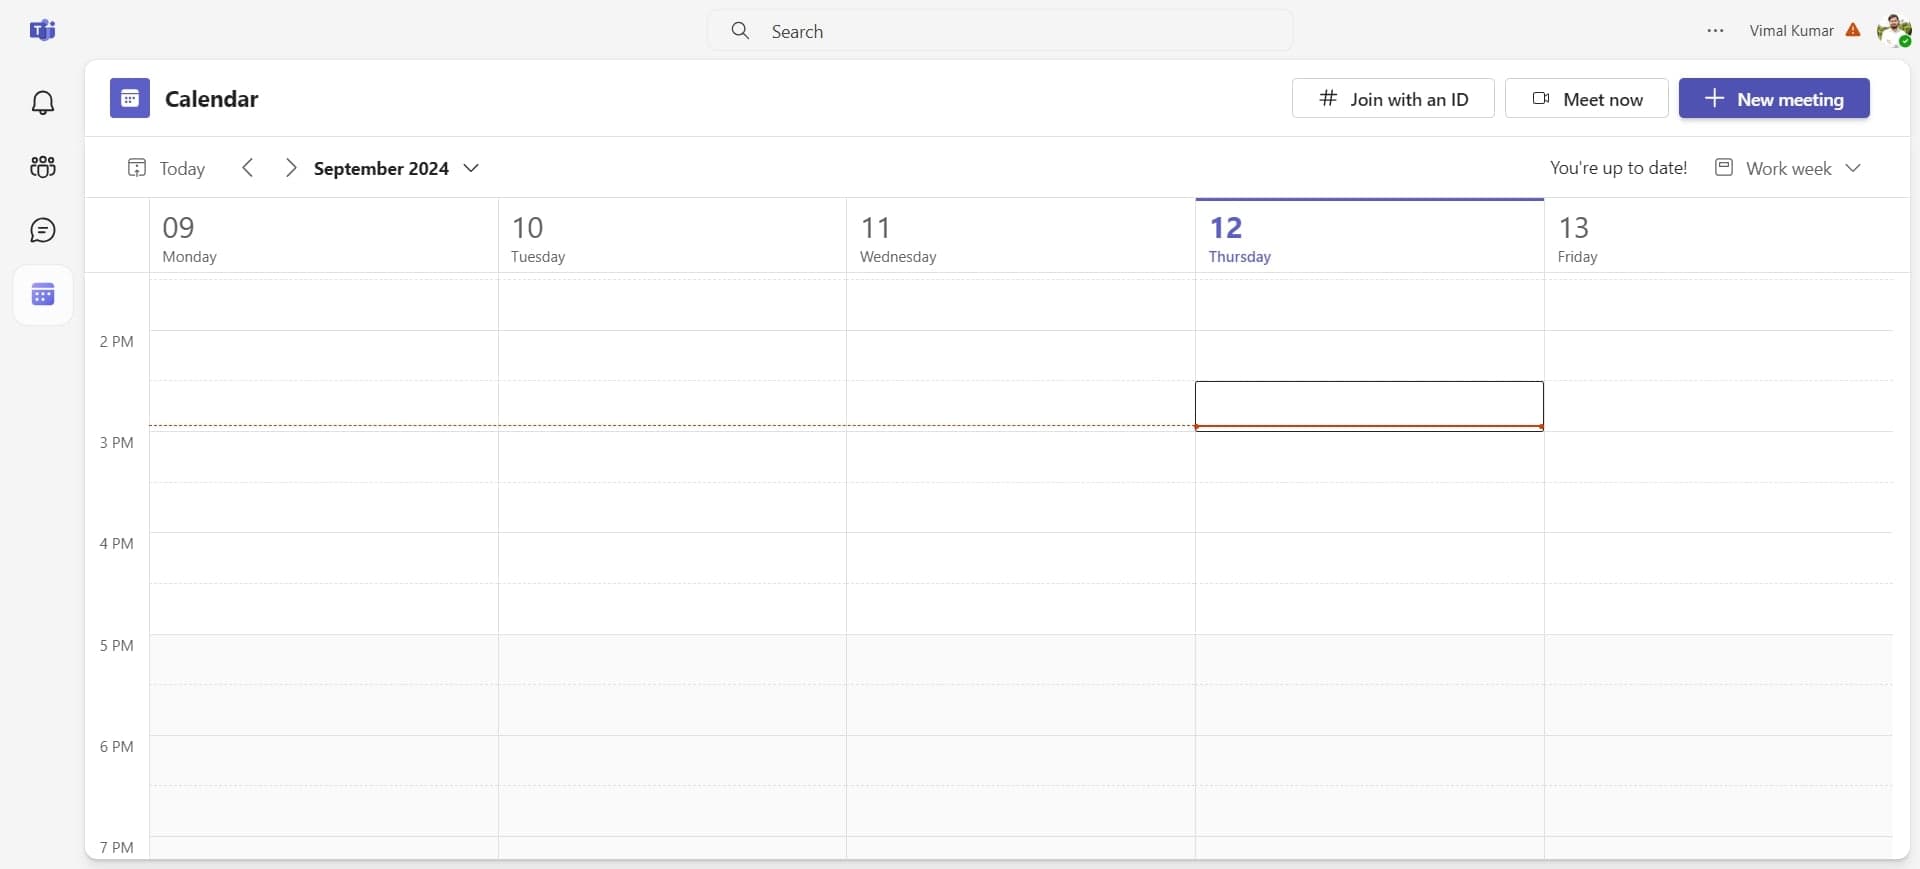Click the Monday 3 PM time slot
Viewport: 1920px width, 869px height.
coord(323,457)
